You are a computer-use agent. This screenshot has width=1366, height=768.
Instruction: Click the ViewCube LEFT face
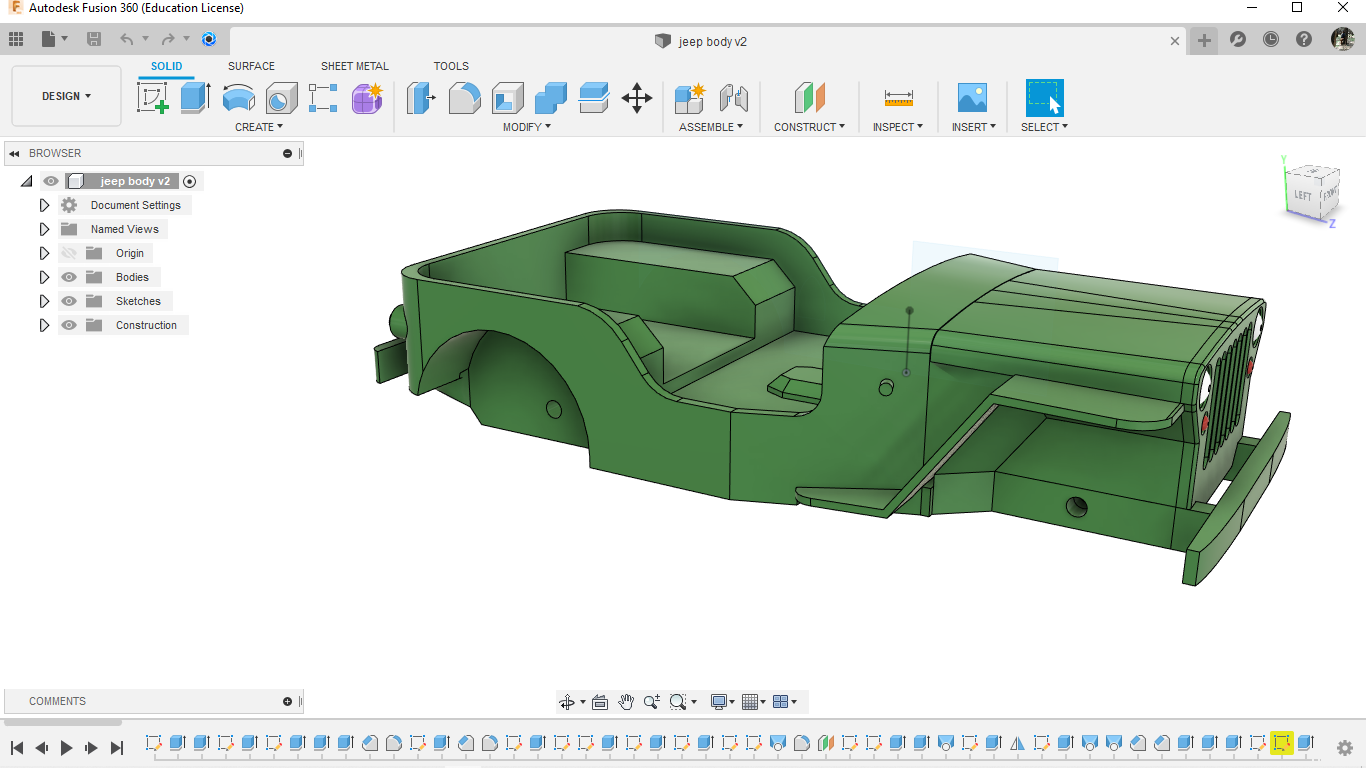coord(1303,195)
